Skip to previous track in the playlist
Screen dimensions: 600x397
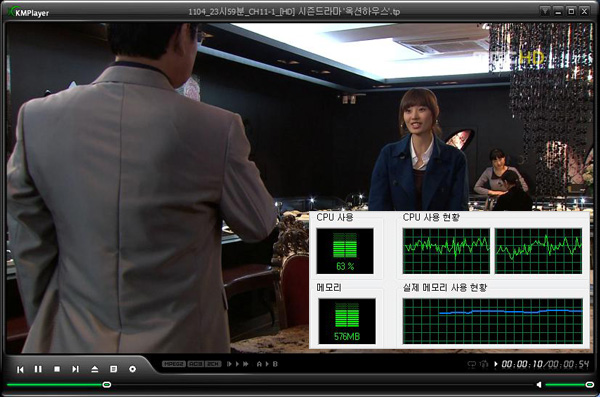click(20, 369)
